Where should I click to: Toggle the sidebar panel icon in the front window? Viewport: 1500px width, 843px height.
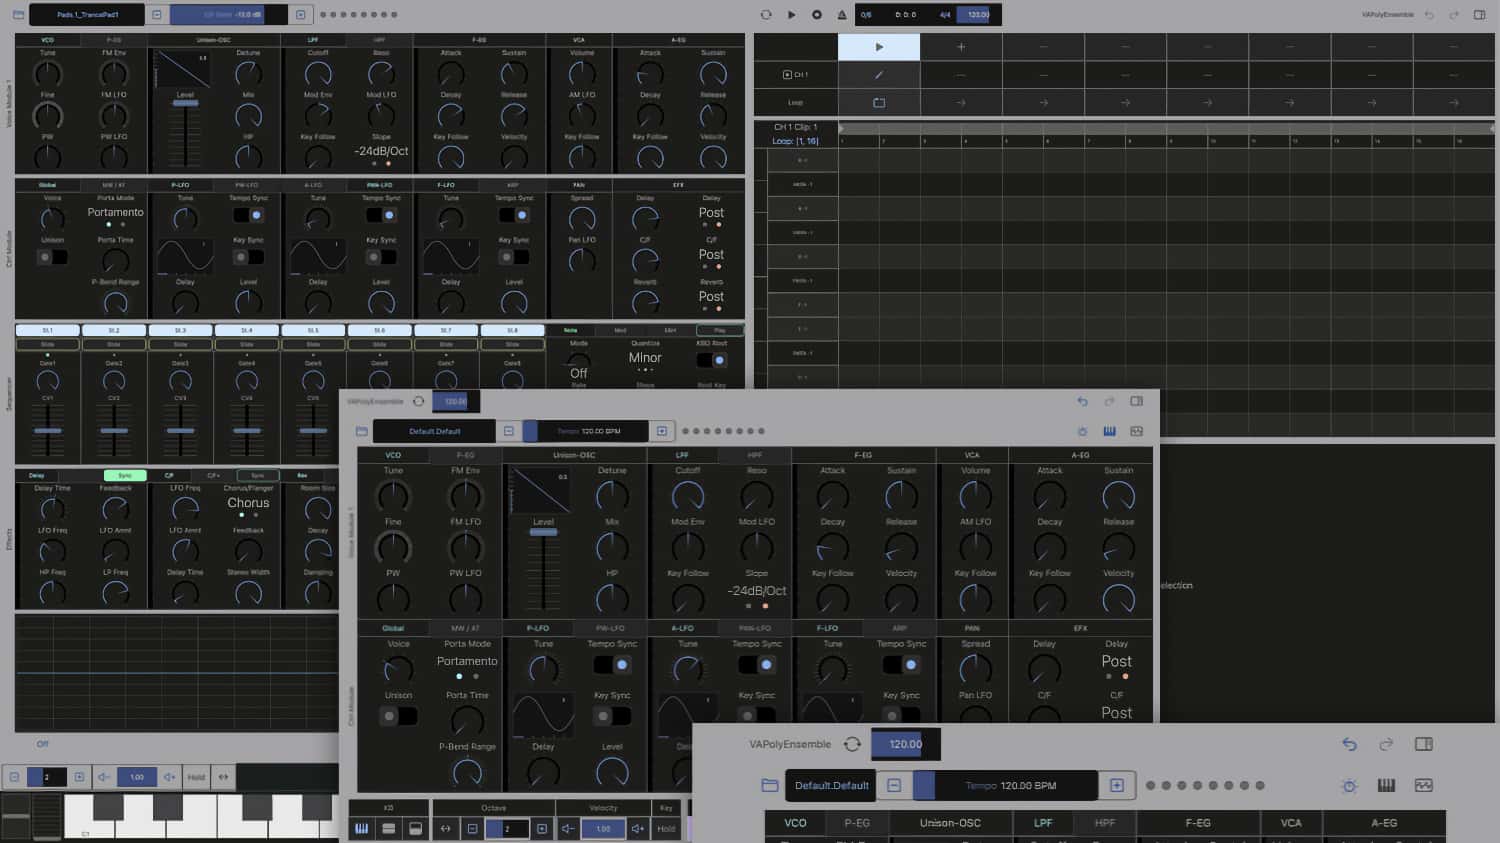(1424, 744)
